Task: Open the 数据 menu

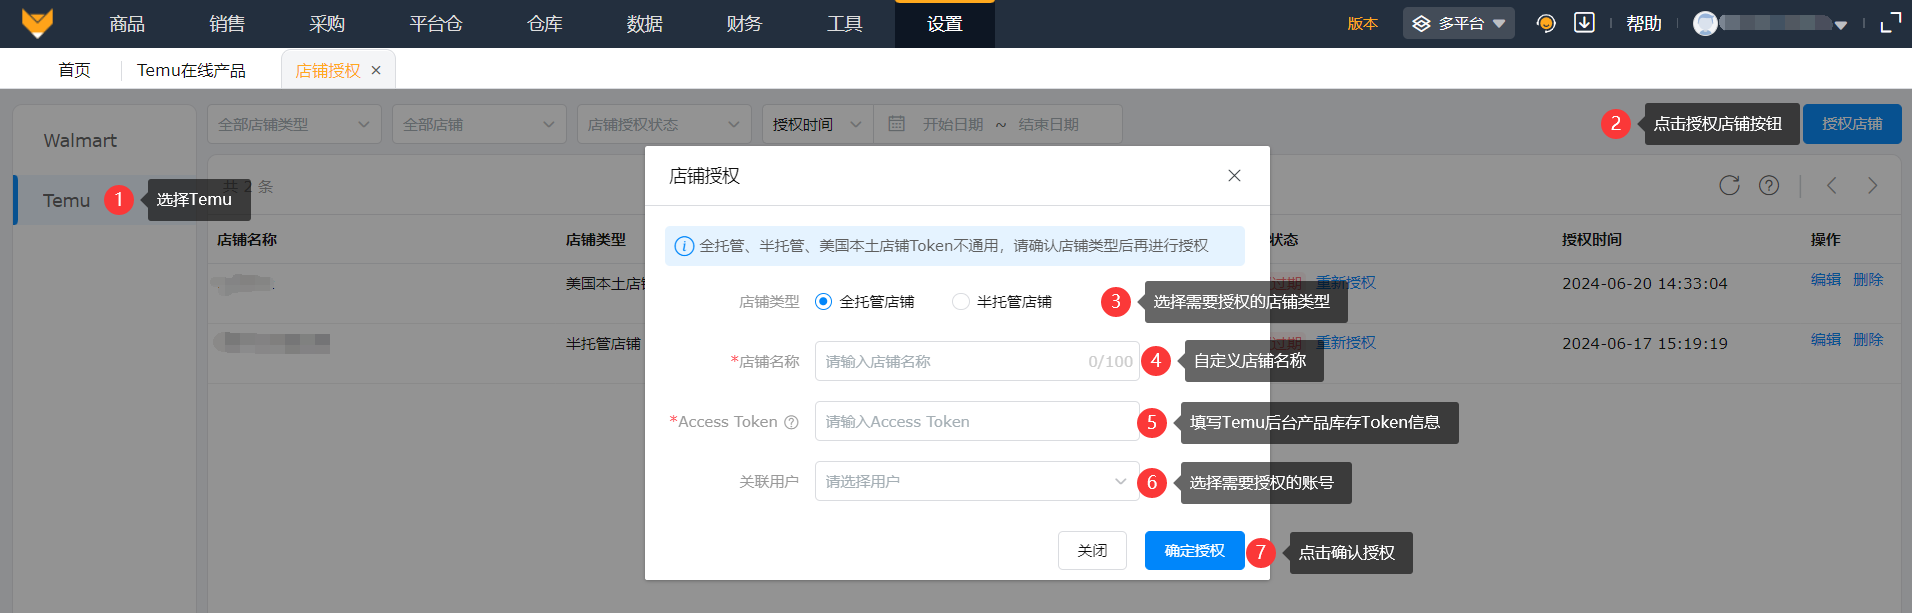Action: 645,24
